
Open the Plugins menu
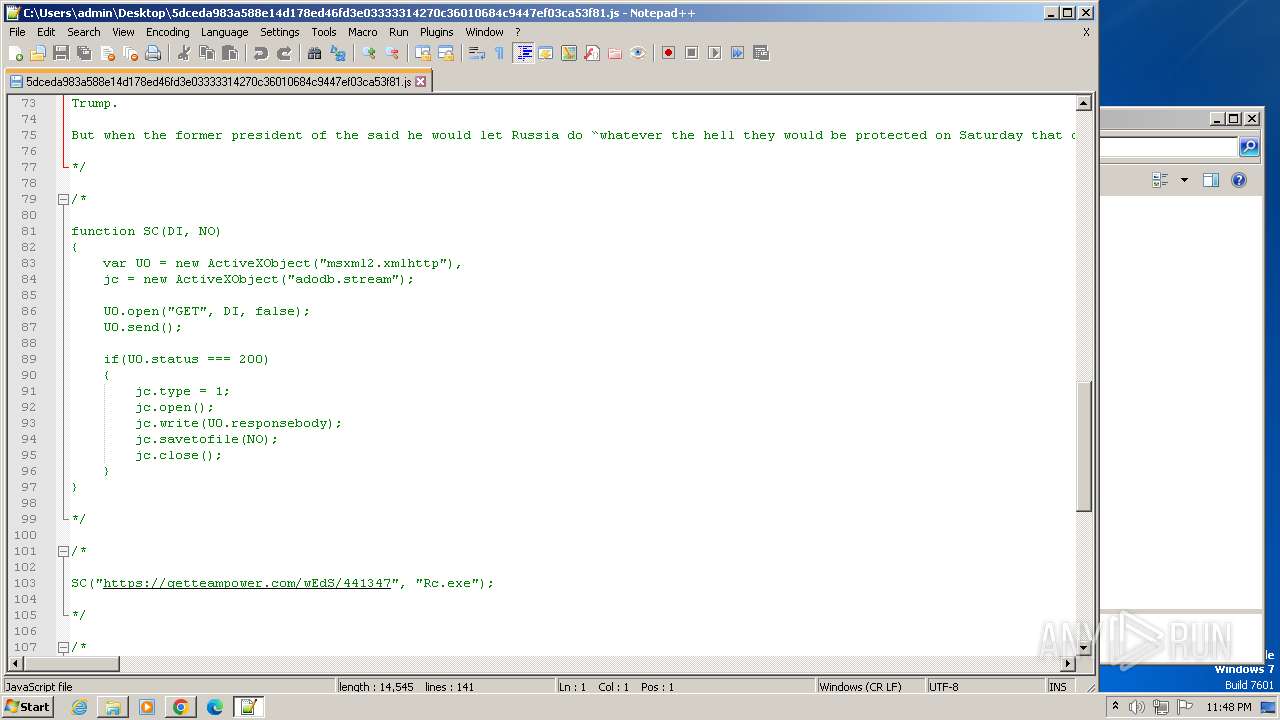436,32
